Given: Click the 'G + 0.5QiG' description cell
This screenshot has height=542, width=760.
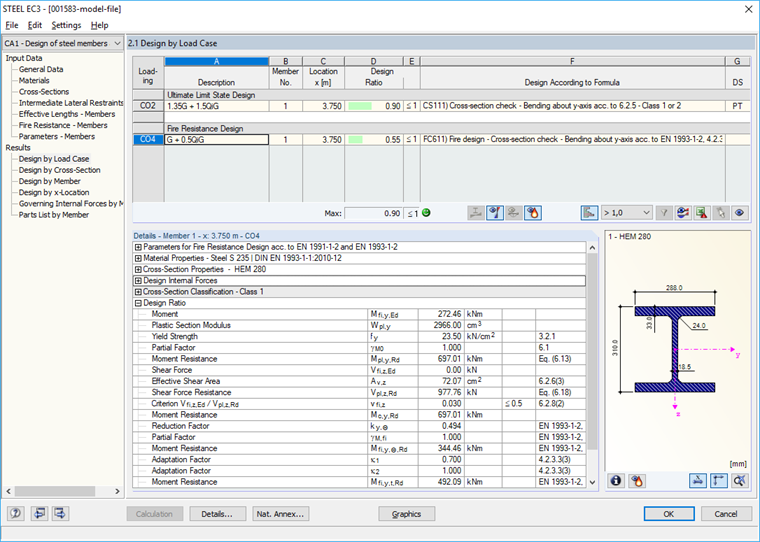Looking at the screenshot, I should (217, 140).
